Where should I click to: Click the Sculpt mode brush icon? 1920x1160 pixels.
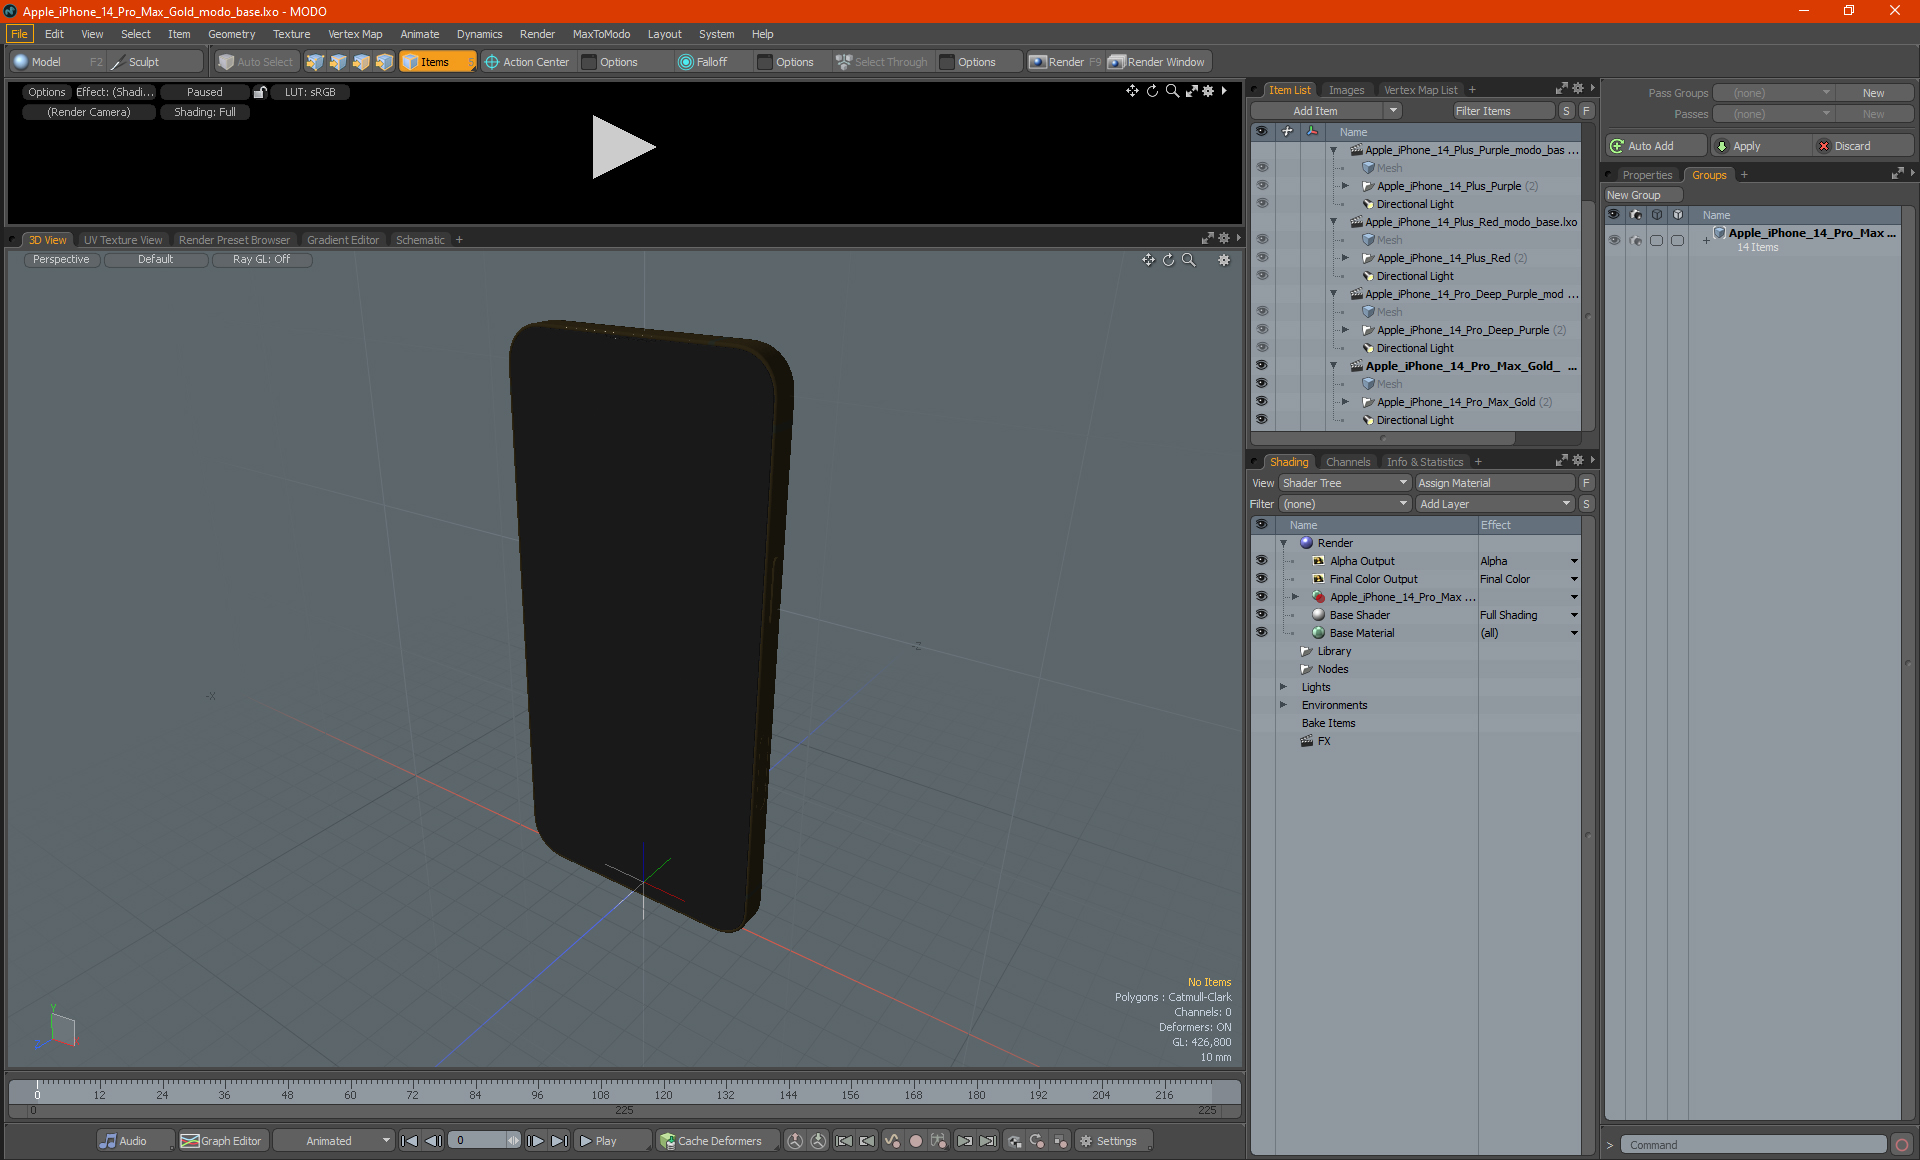[118, 62]
